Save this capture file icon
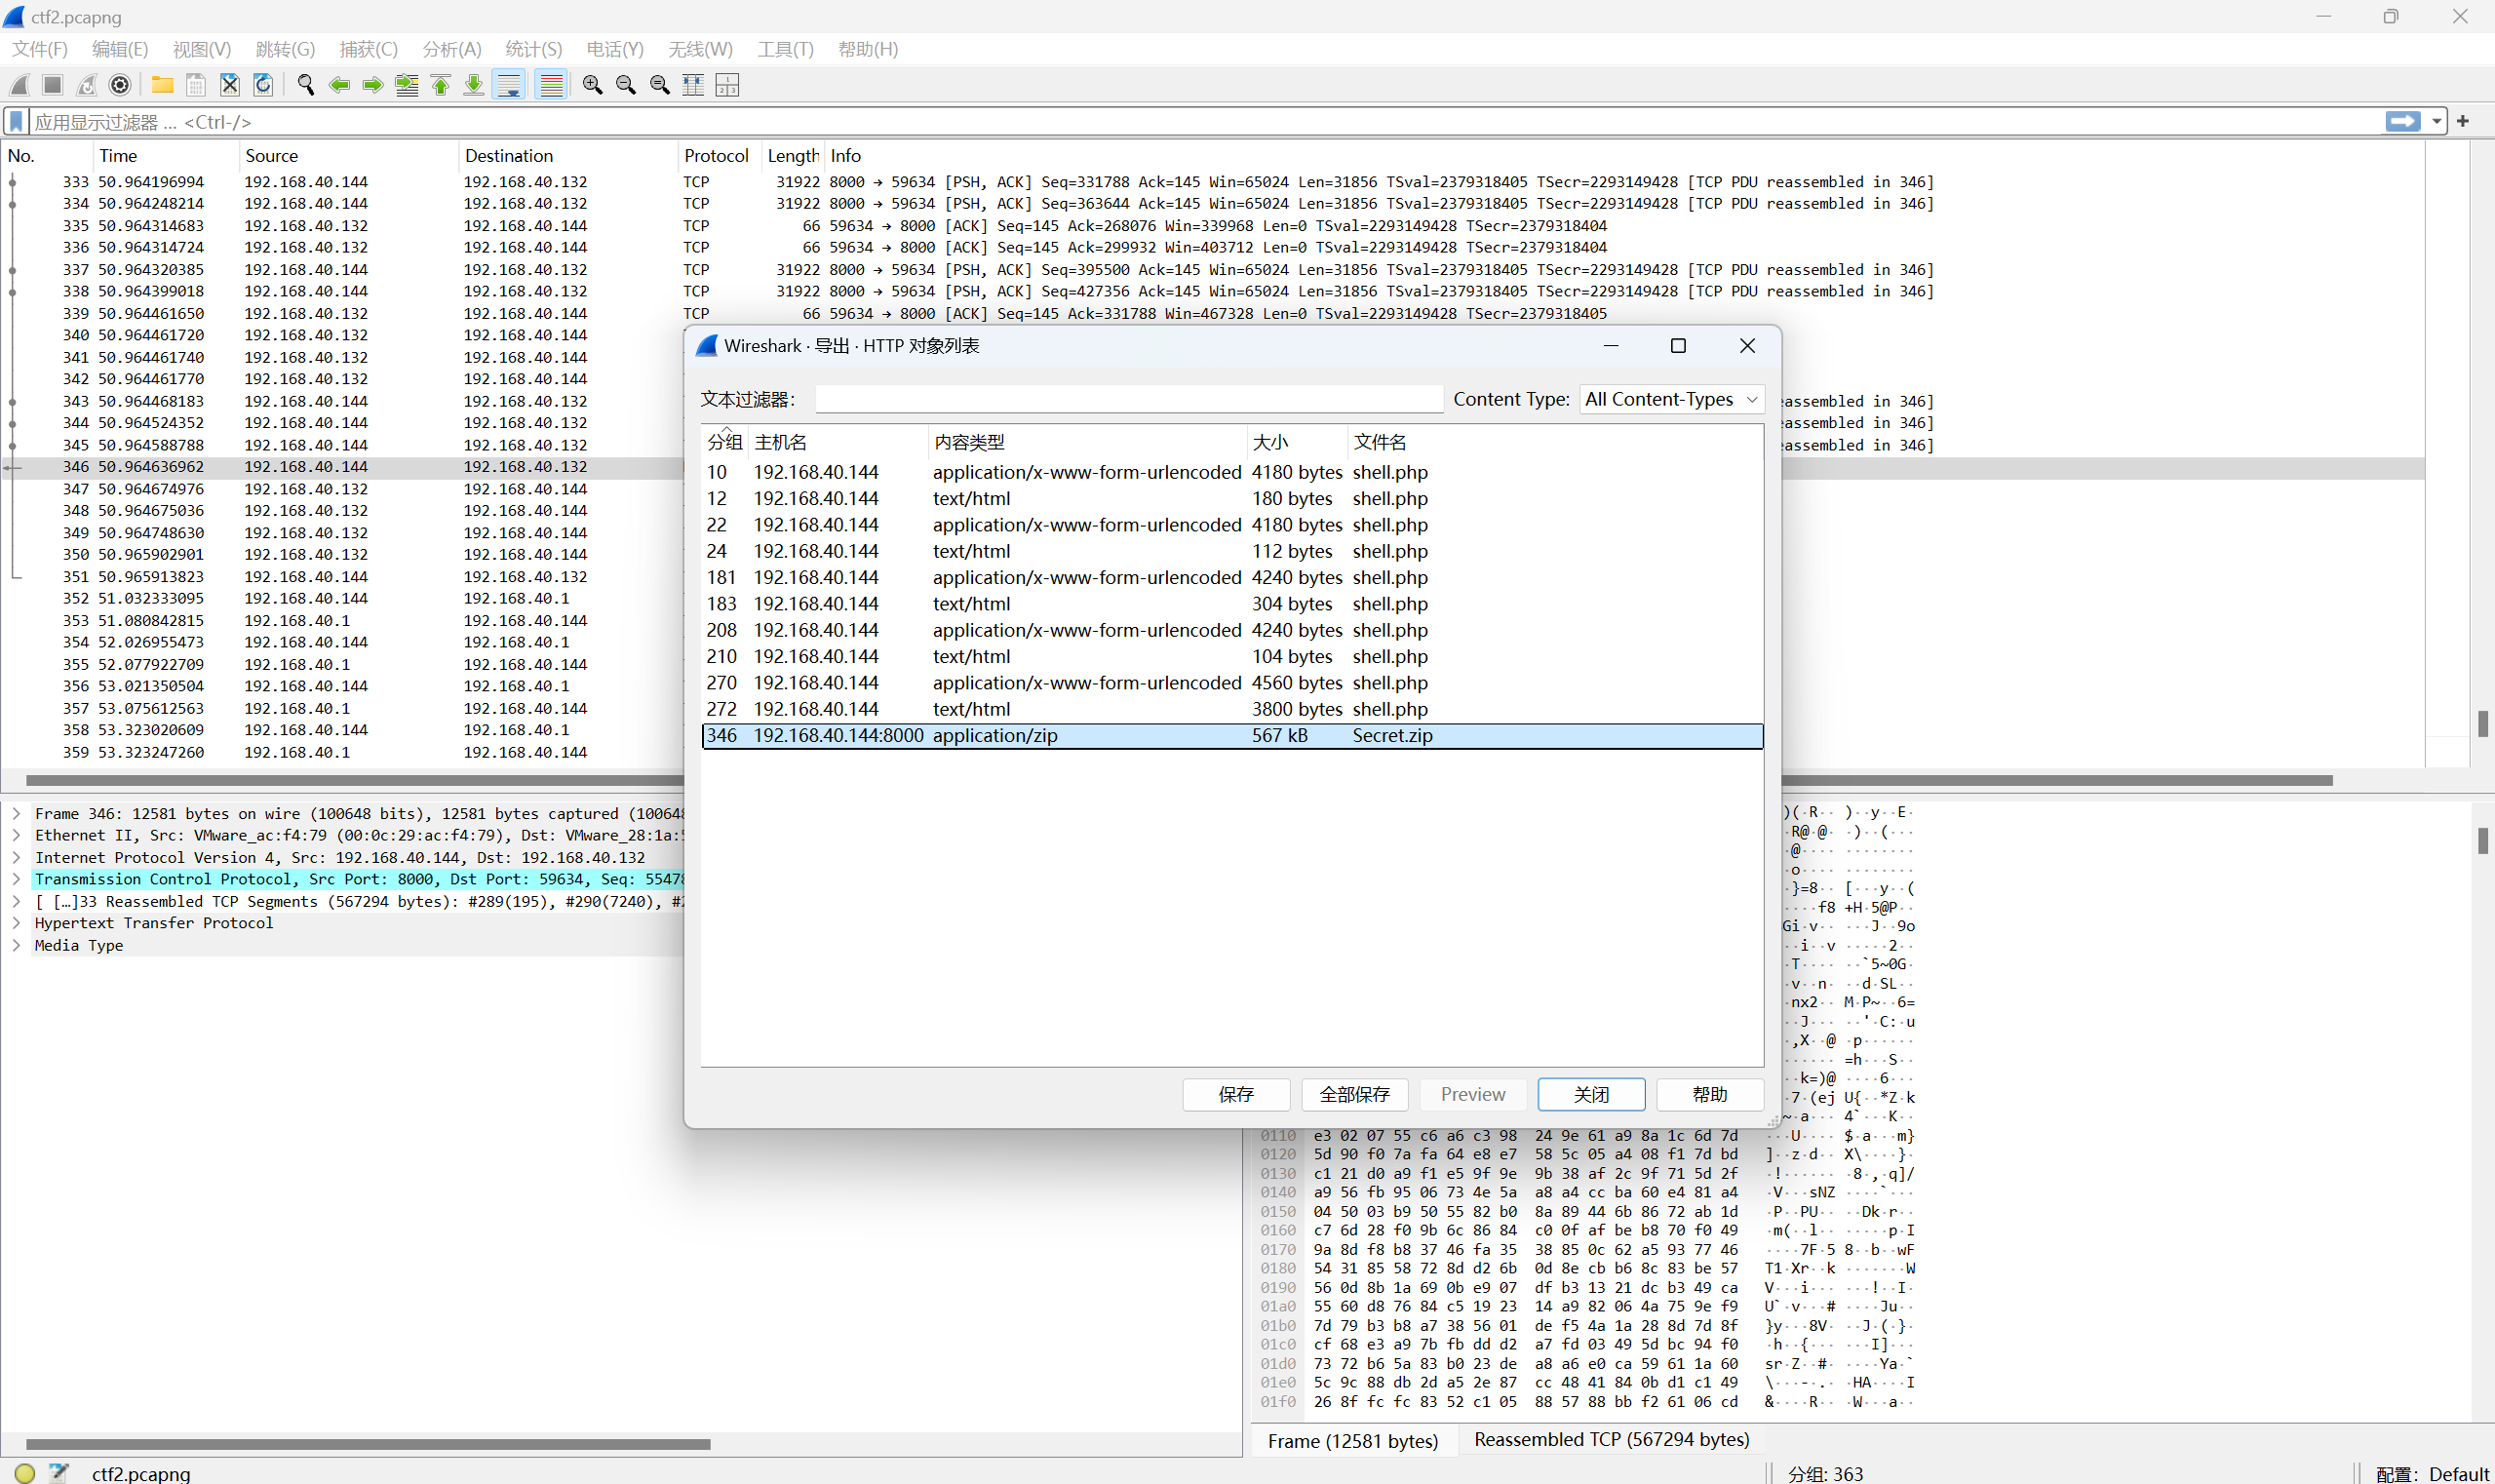 click(x=196, y=85)
